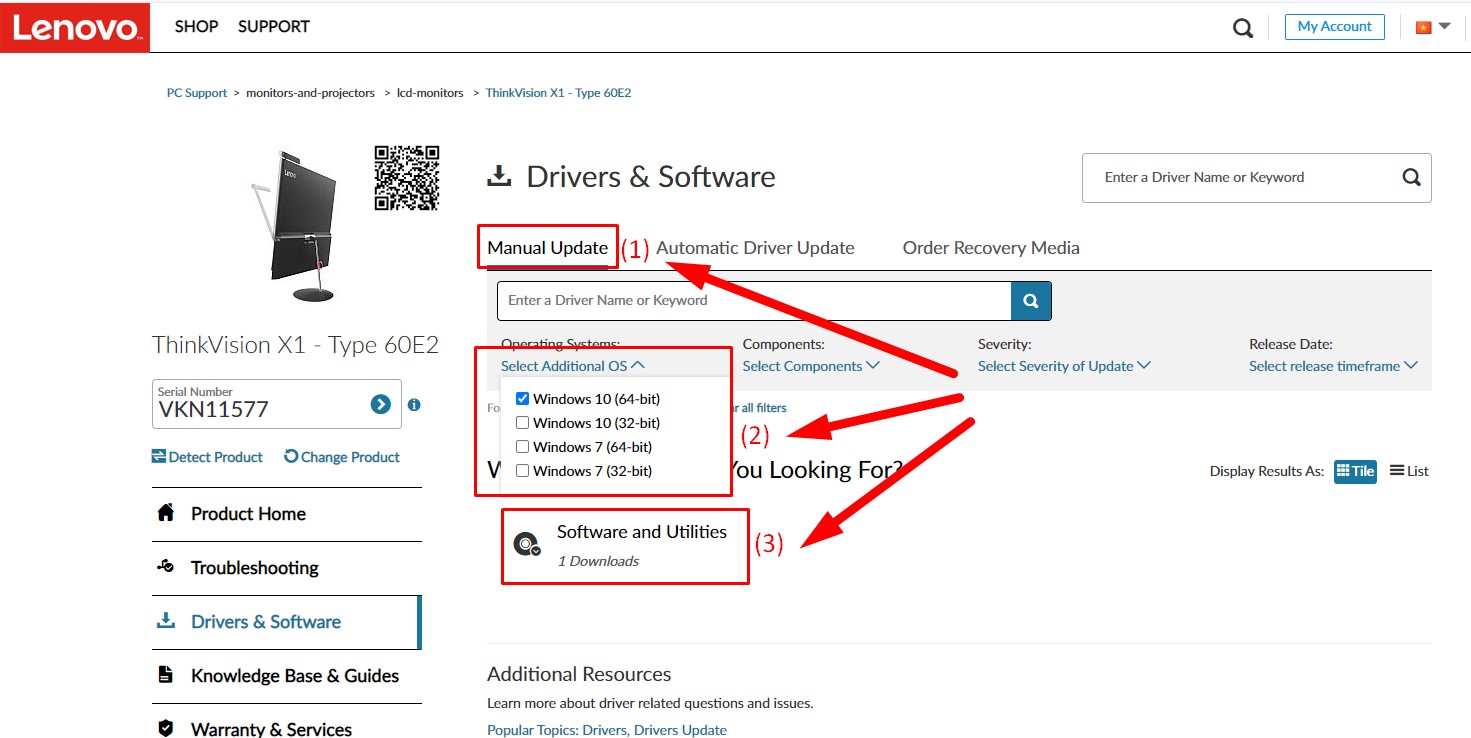The width and height of the screenshot is (1471, 738).
Task: Switch to Order Recovery Media tab
Action: click(x=990, y=248)
